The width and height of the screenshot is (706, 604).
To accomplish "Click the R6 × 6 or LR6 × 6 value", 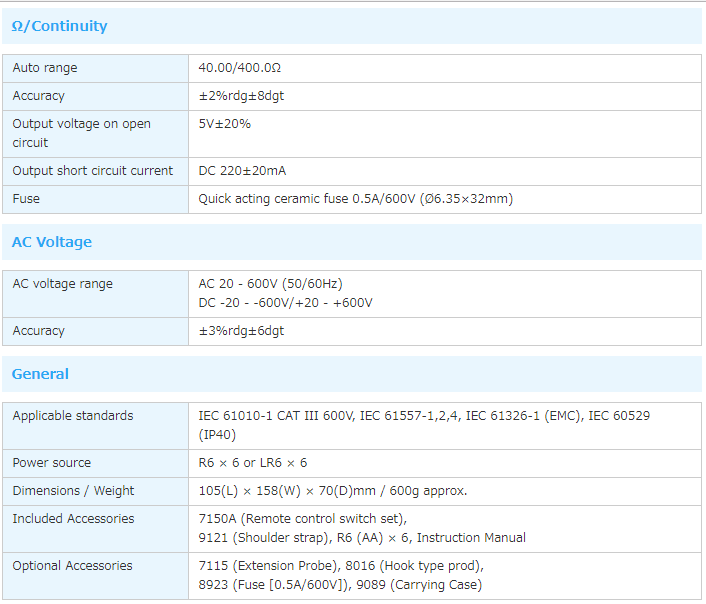I will pyautogui.click(x=252, y=463).
